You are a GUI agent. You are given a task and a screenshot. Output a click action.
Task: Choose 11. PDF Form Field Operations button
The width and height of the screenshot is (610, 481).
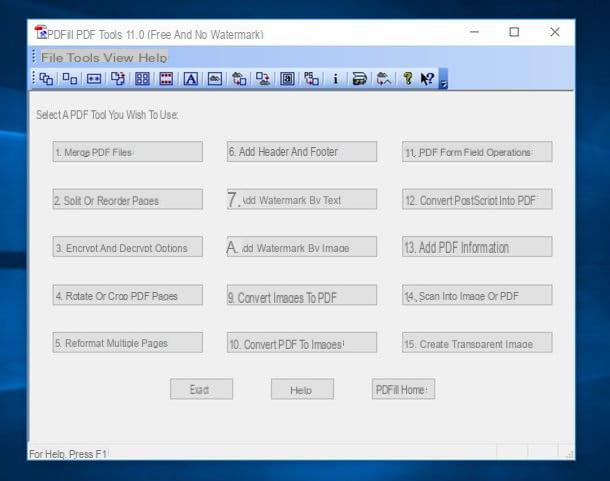477,152
